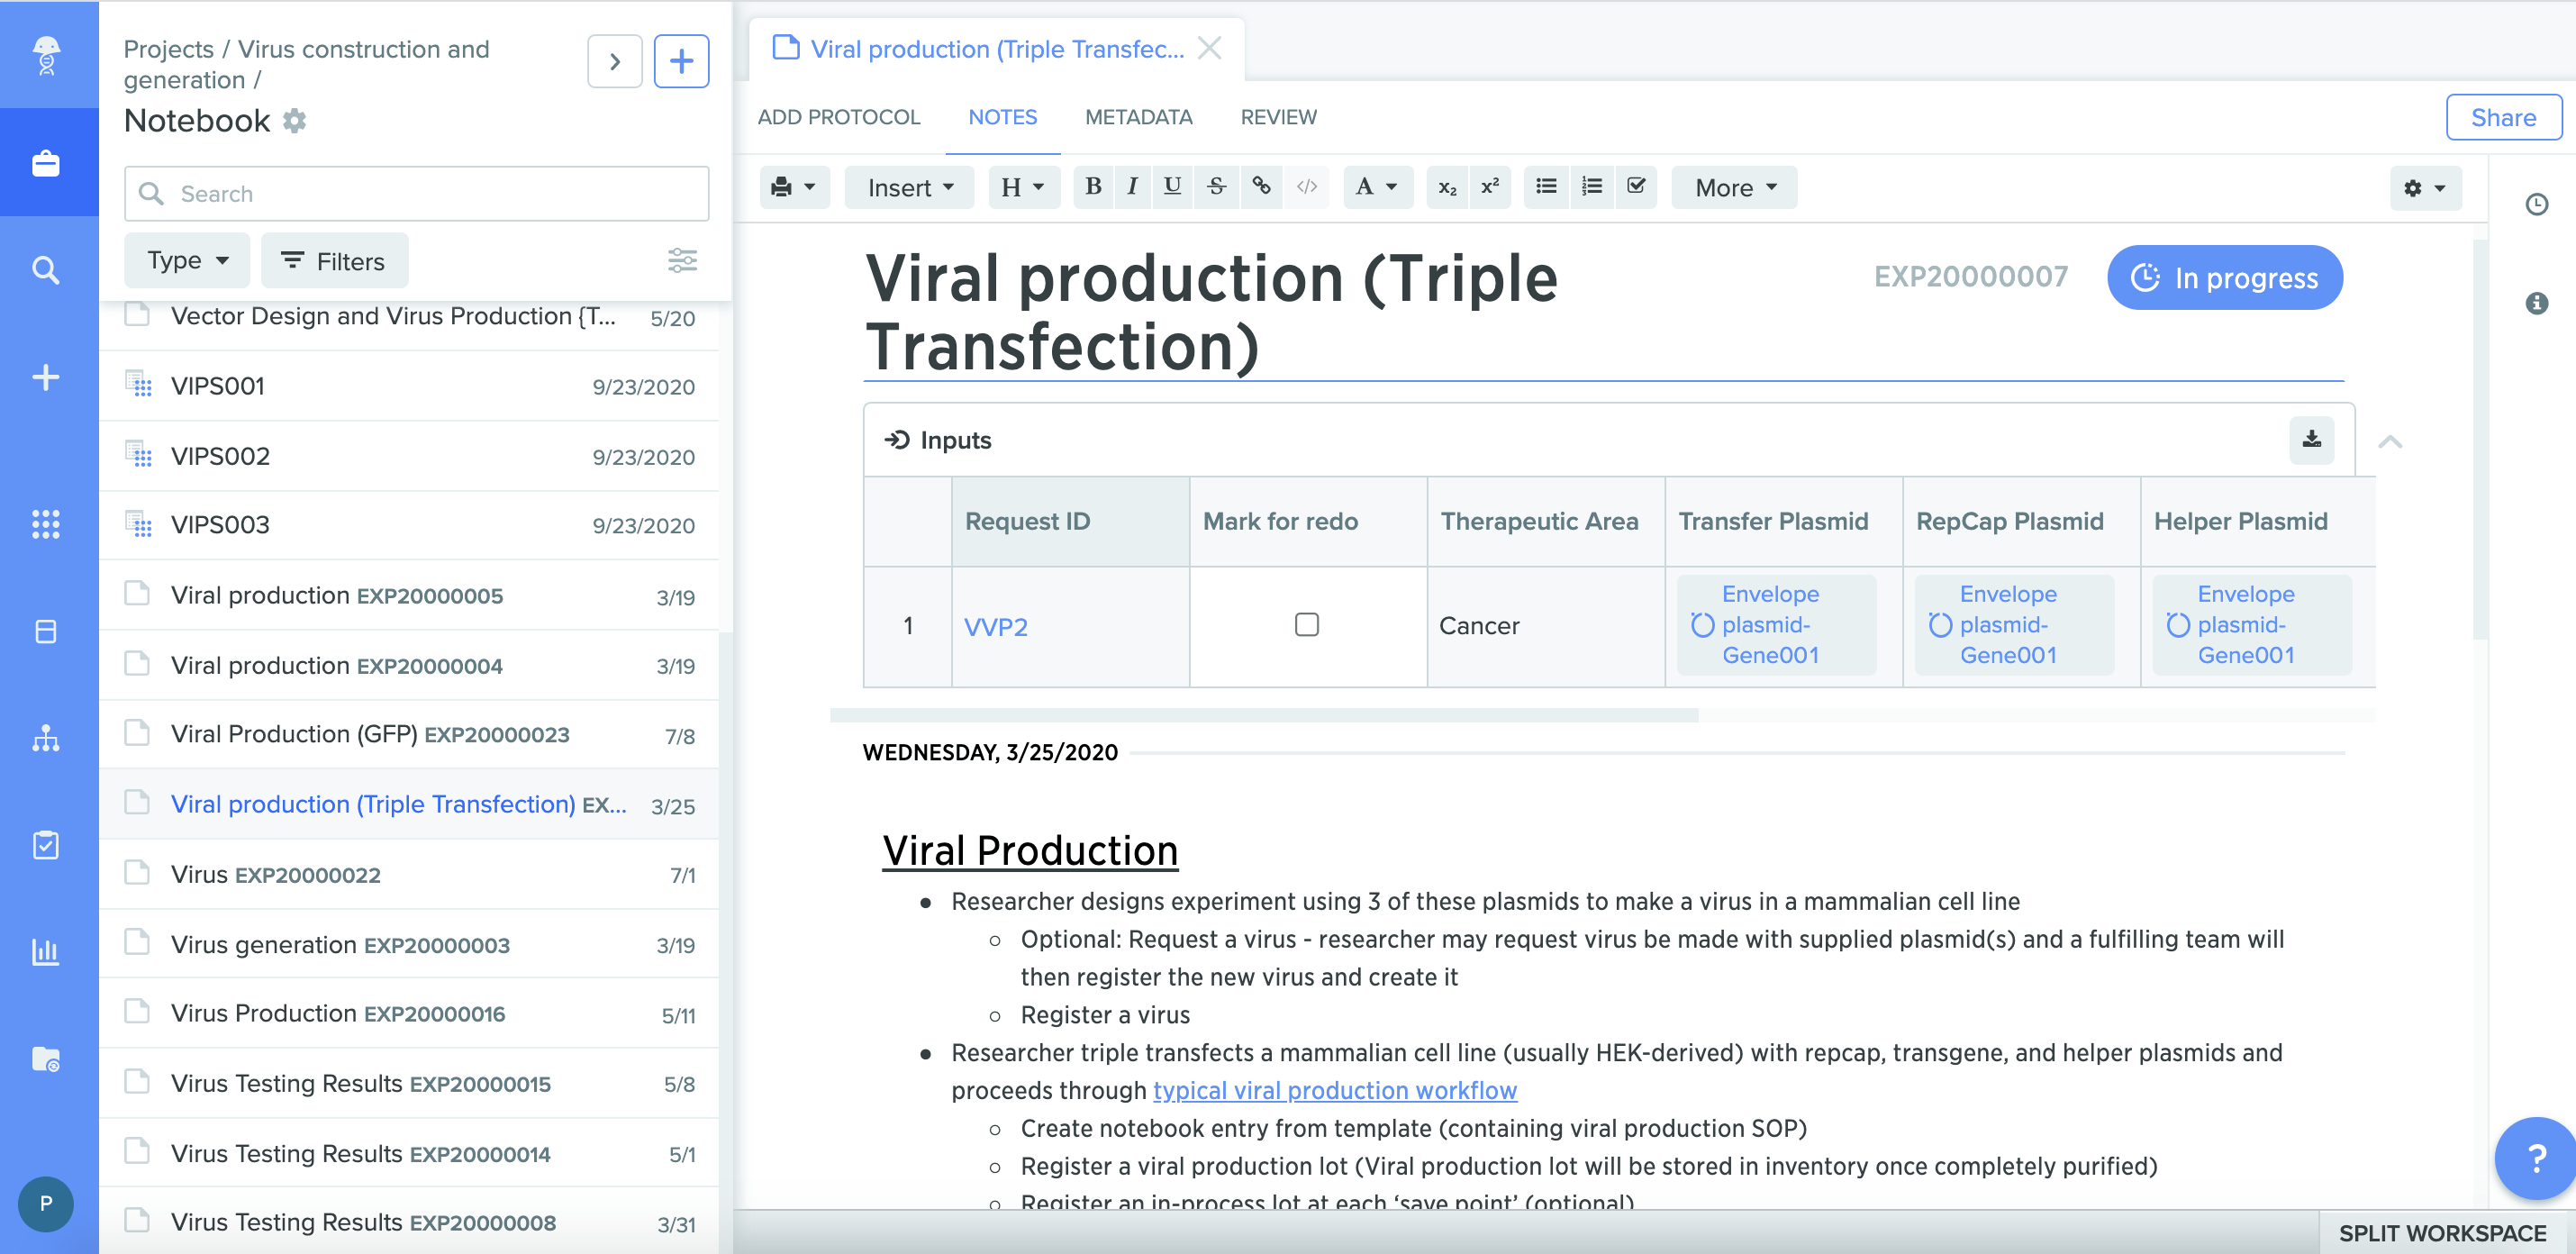Apply bold formatting
Image resolution: width=2576 pixels, height=1254 pixels.
[x=1093, y=187]
